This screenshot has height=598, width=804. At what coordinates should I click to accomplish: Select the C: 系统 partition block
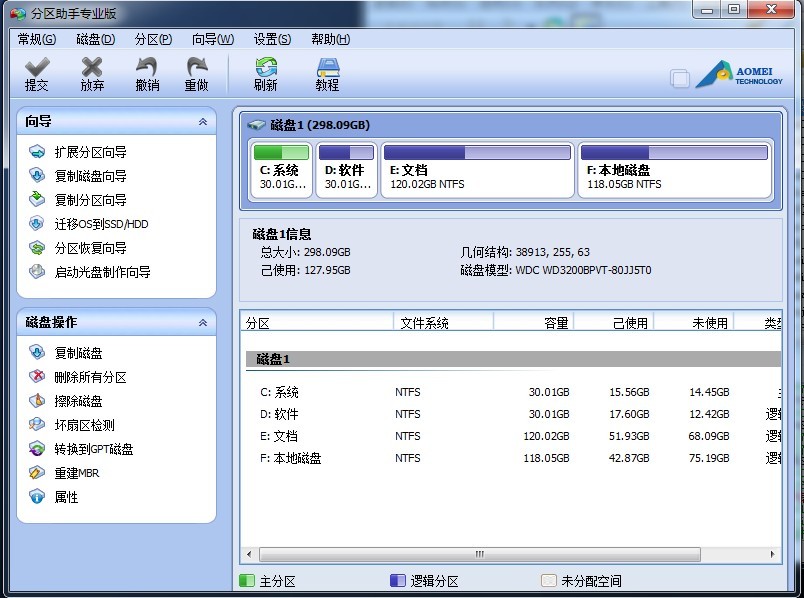pos(281,169)
